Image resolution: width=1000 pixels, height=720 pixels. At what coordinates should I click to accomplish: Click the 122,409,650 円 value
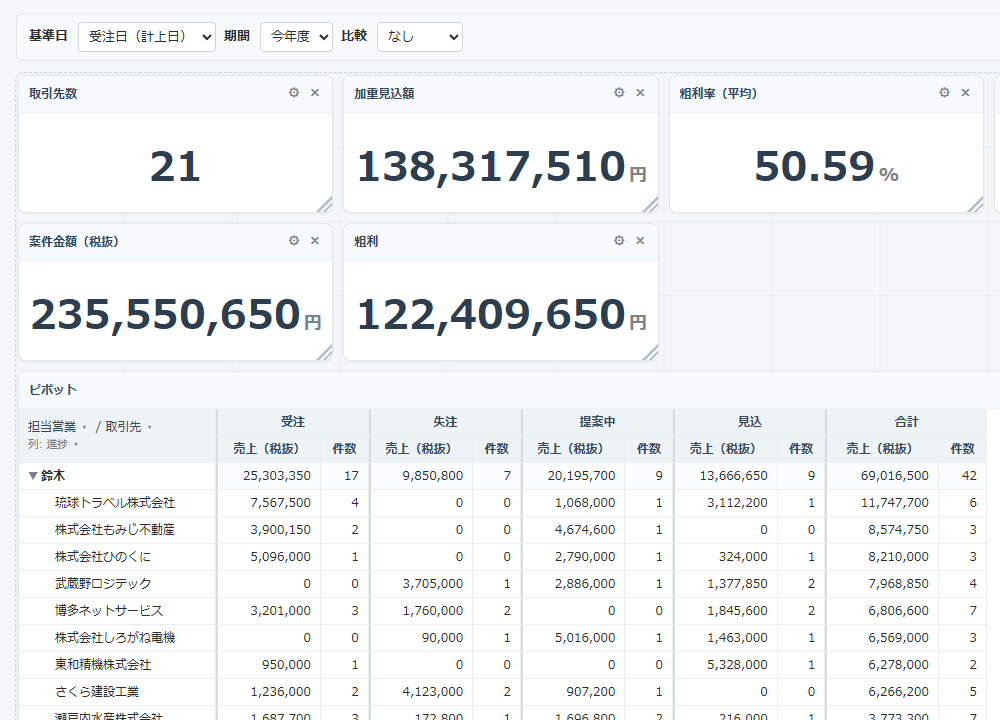pos(501,315)
